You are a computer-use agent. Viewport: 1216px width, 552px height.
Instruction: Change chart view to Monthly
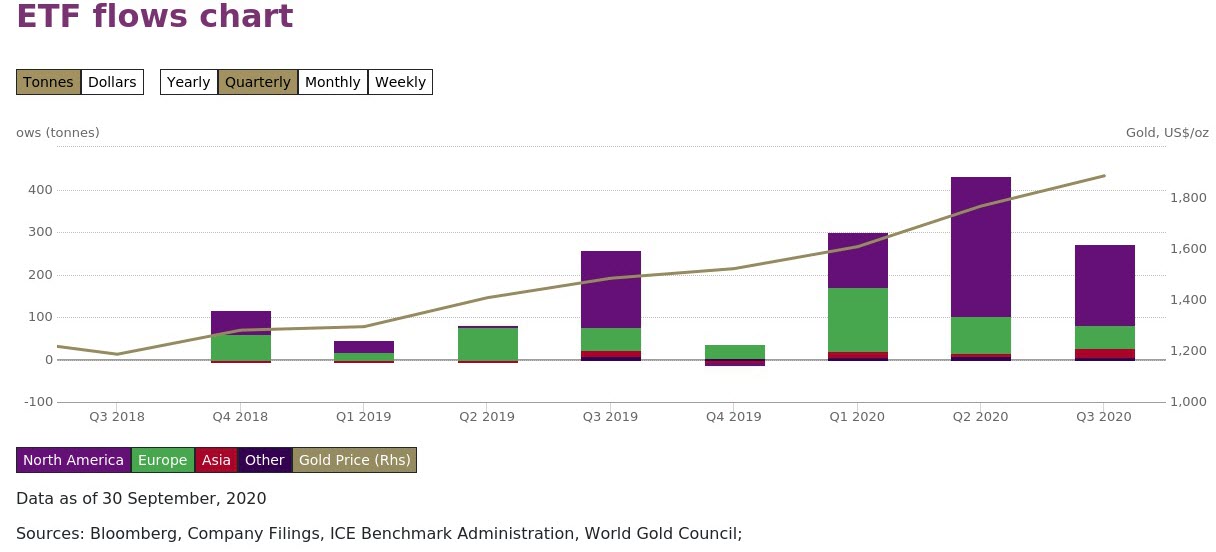(333, 82)
